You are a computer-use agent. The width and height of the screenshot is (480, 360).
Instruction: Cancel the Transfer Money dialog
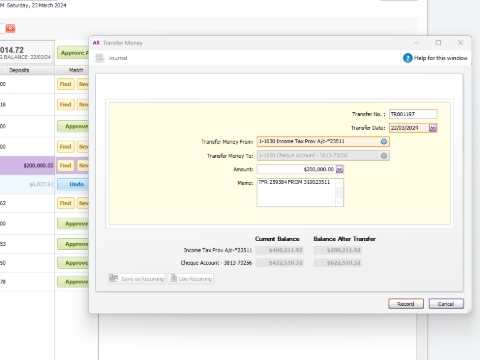click(446, 304)
